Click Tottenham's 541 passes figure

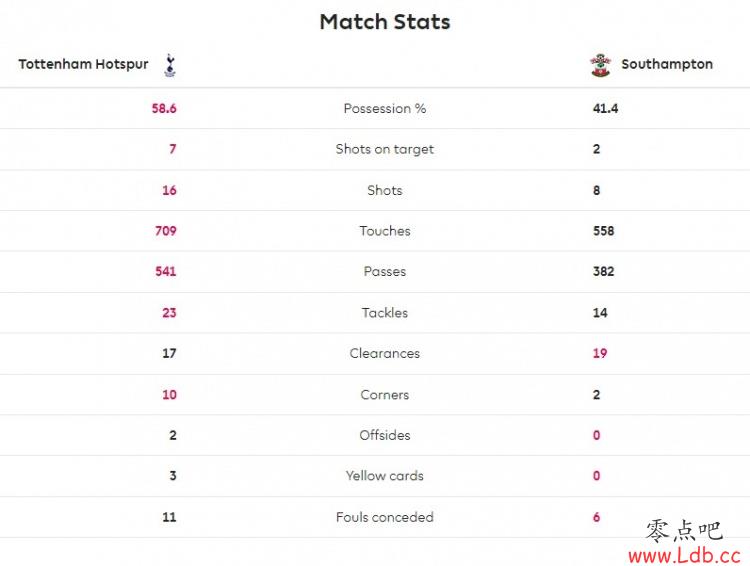click(x=165, y=272)
